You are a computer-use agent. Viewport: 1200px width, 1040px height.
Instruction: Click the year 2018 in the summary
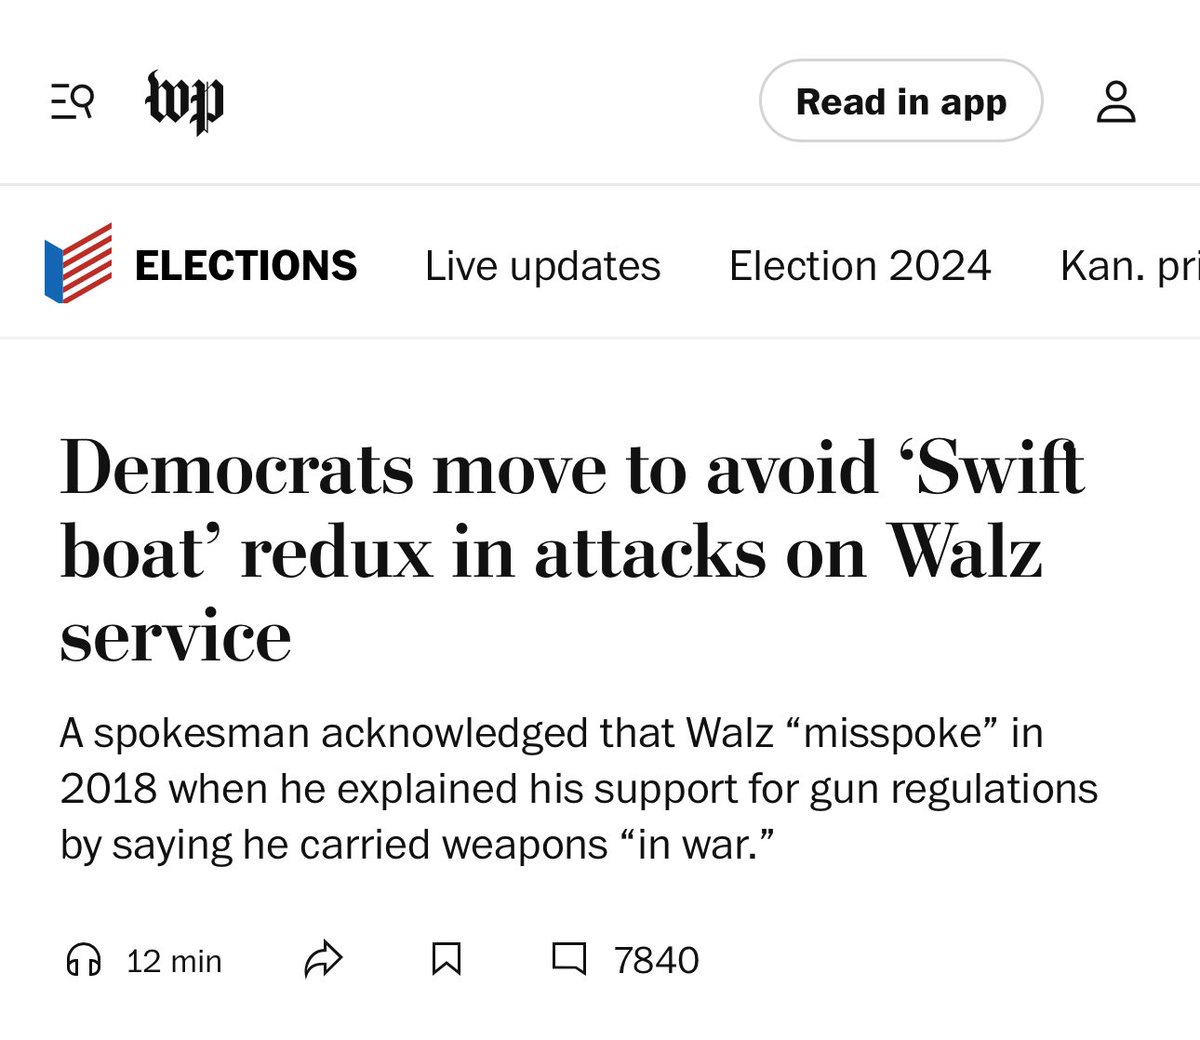coord(108,789)
